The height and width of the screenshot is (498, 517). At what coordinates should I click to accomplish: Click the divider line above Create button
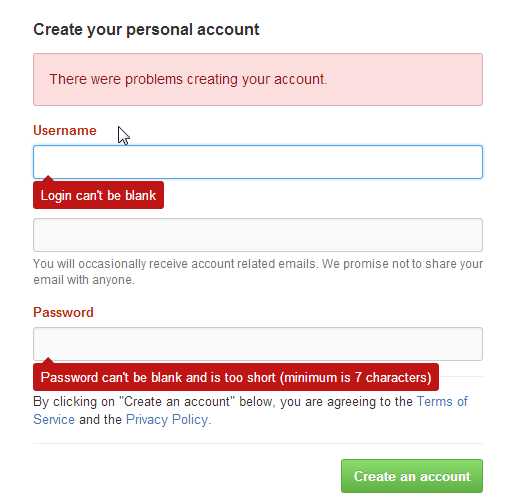[258, 444]
